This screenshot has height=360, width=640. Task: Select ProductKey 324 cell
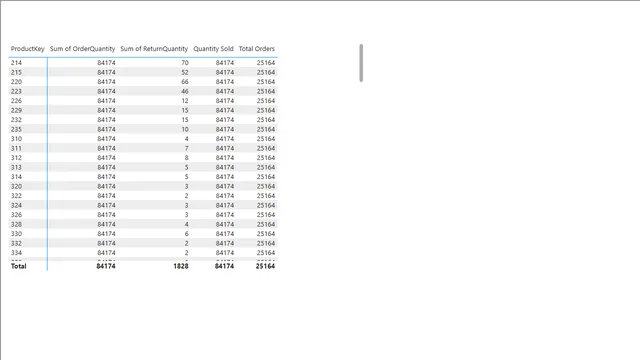16,205
